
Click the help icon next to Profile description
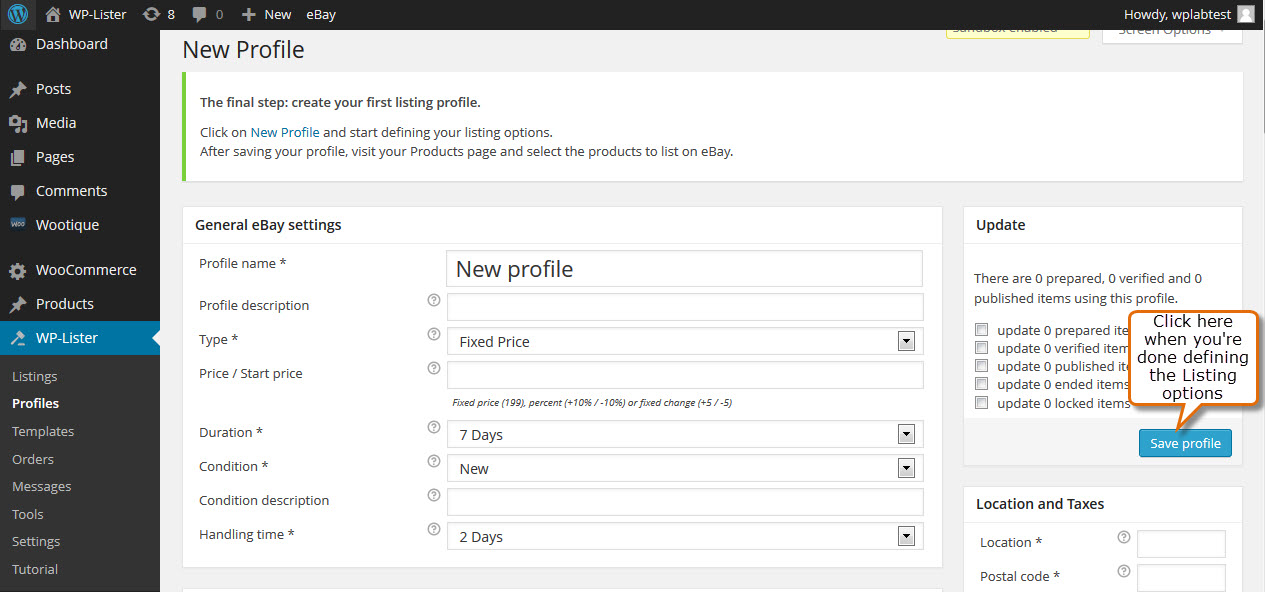tap(434, 299)
